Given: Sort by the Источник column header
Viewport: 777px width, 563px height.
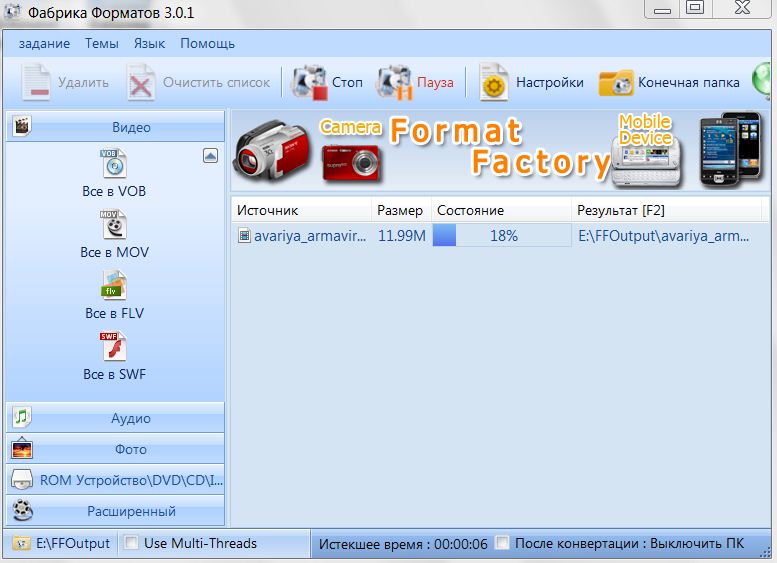Looking at the screenshot, I should pyautogui.click(x=301, y=210).
